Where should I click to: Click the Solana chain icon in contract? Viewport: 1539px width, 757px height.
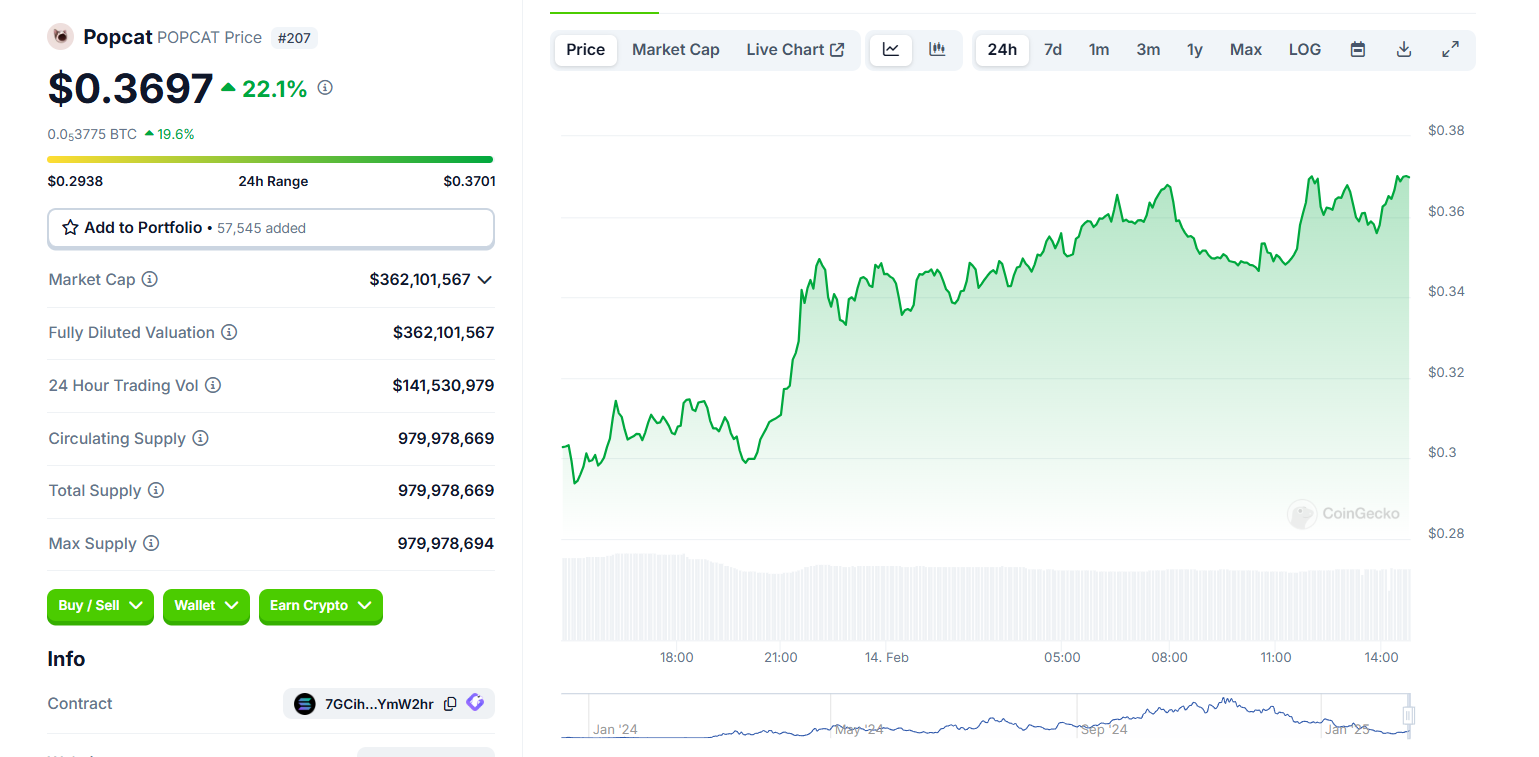[305, 704]
